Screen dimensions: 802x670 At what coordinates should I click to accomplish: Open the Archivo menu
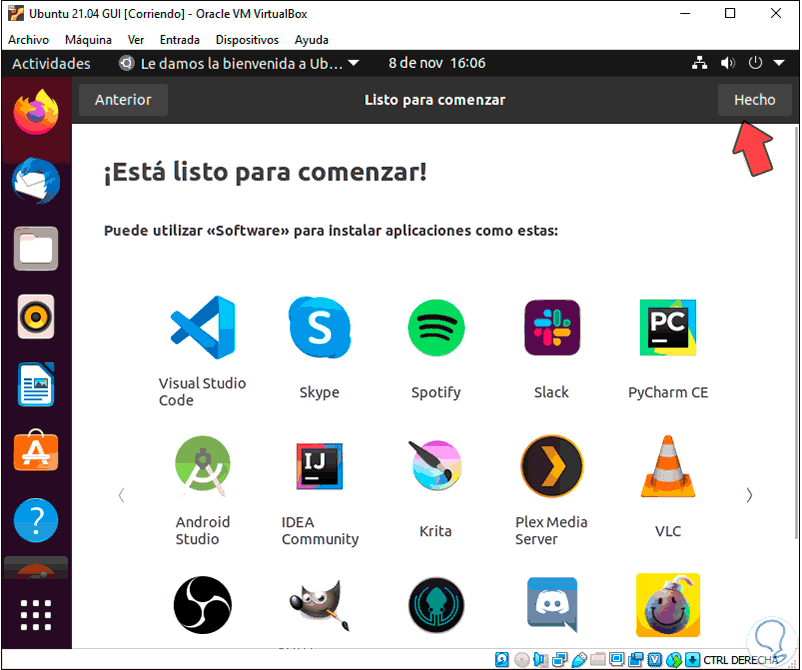click(x=29, y=40)
